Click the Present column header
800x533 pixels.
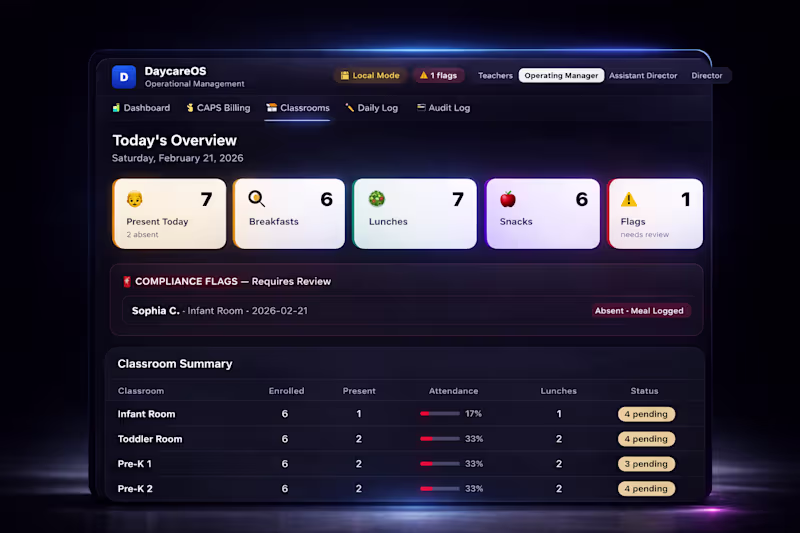(359, 391)
